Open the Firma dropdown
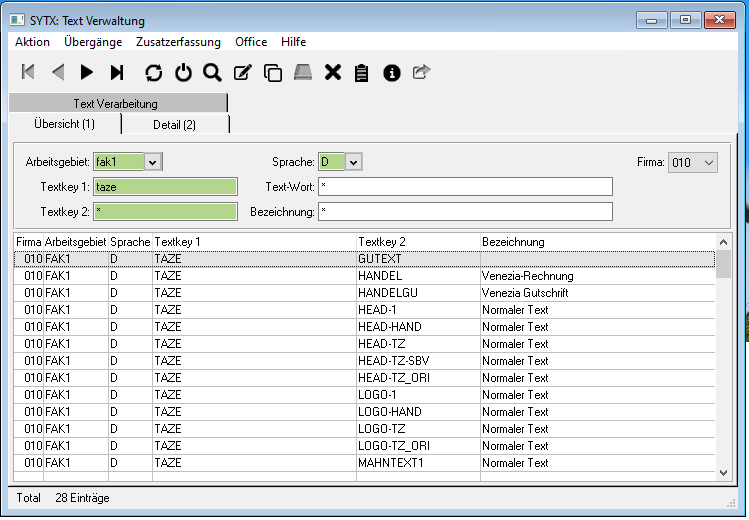The height and width of the screenshot is (520, 749). (x=709, y=162)
